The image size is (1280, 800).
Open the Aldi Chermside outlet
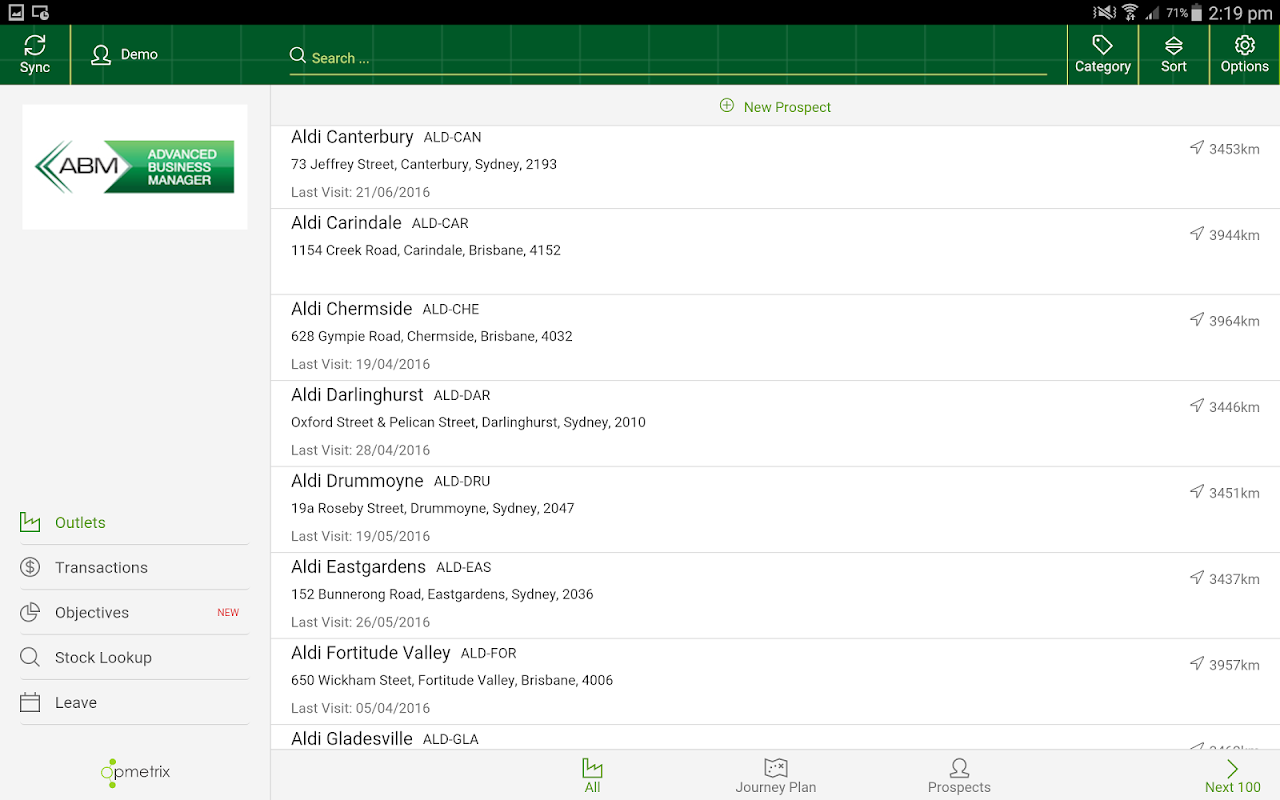[x=775, y=338]
